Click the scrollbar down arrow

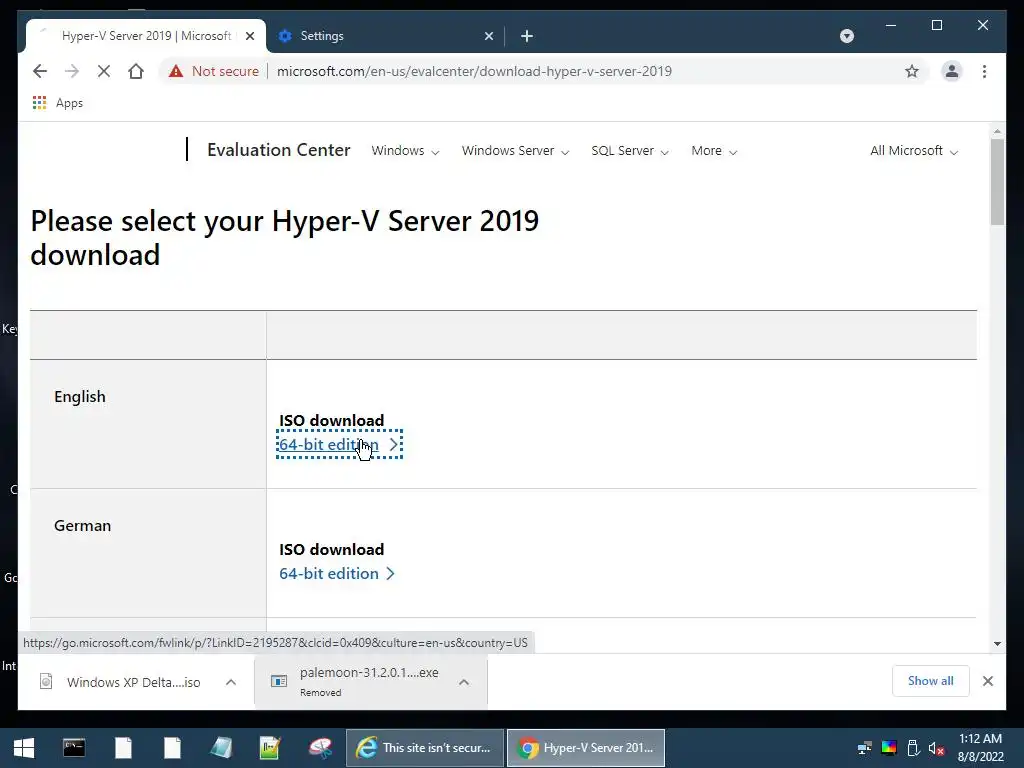tap(997, 644)
